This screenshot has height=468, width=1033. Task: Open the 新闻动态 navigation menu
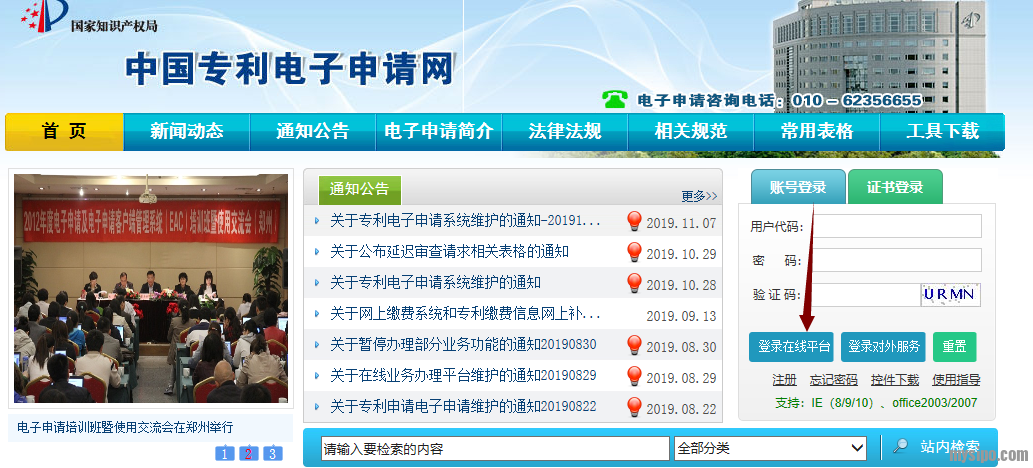point(186,131)
